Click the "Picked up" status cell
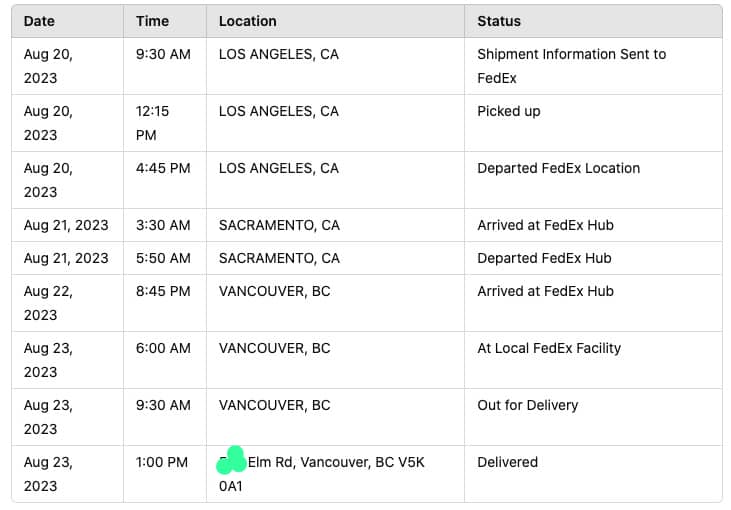Screen dimensions: 731x510 508,111
